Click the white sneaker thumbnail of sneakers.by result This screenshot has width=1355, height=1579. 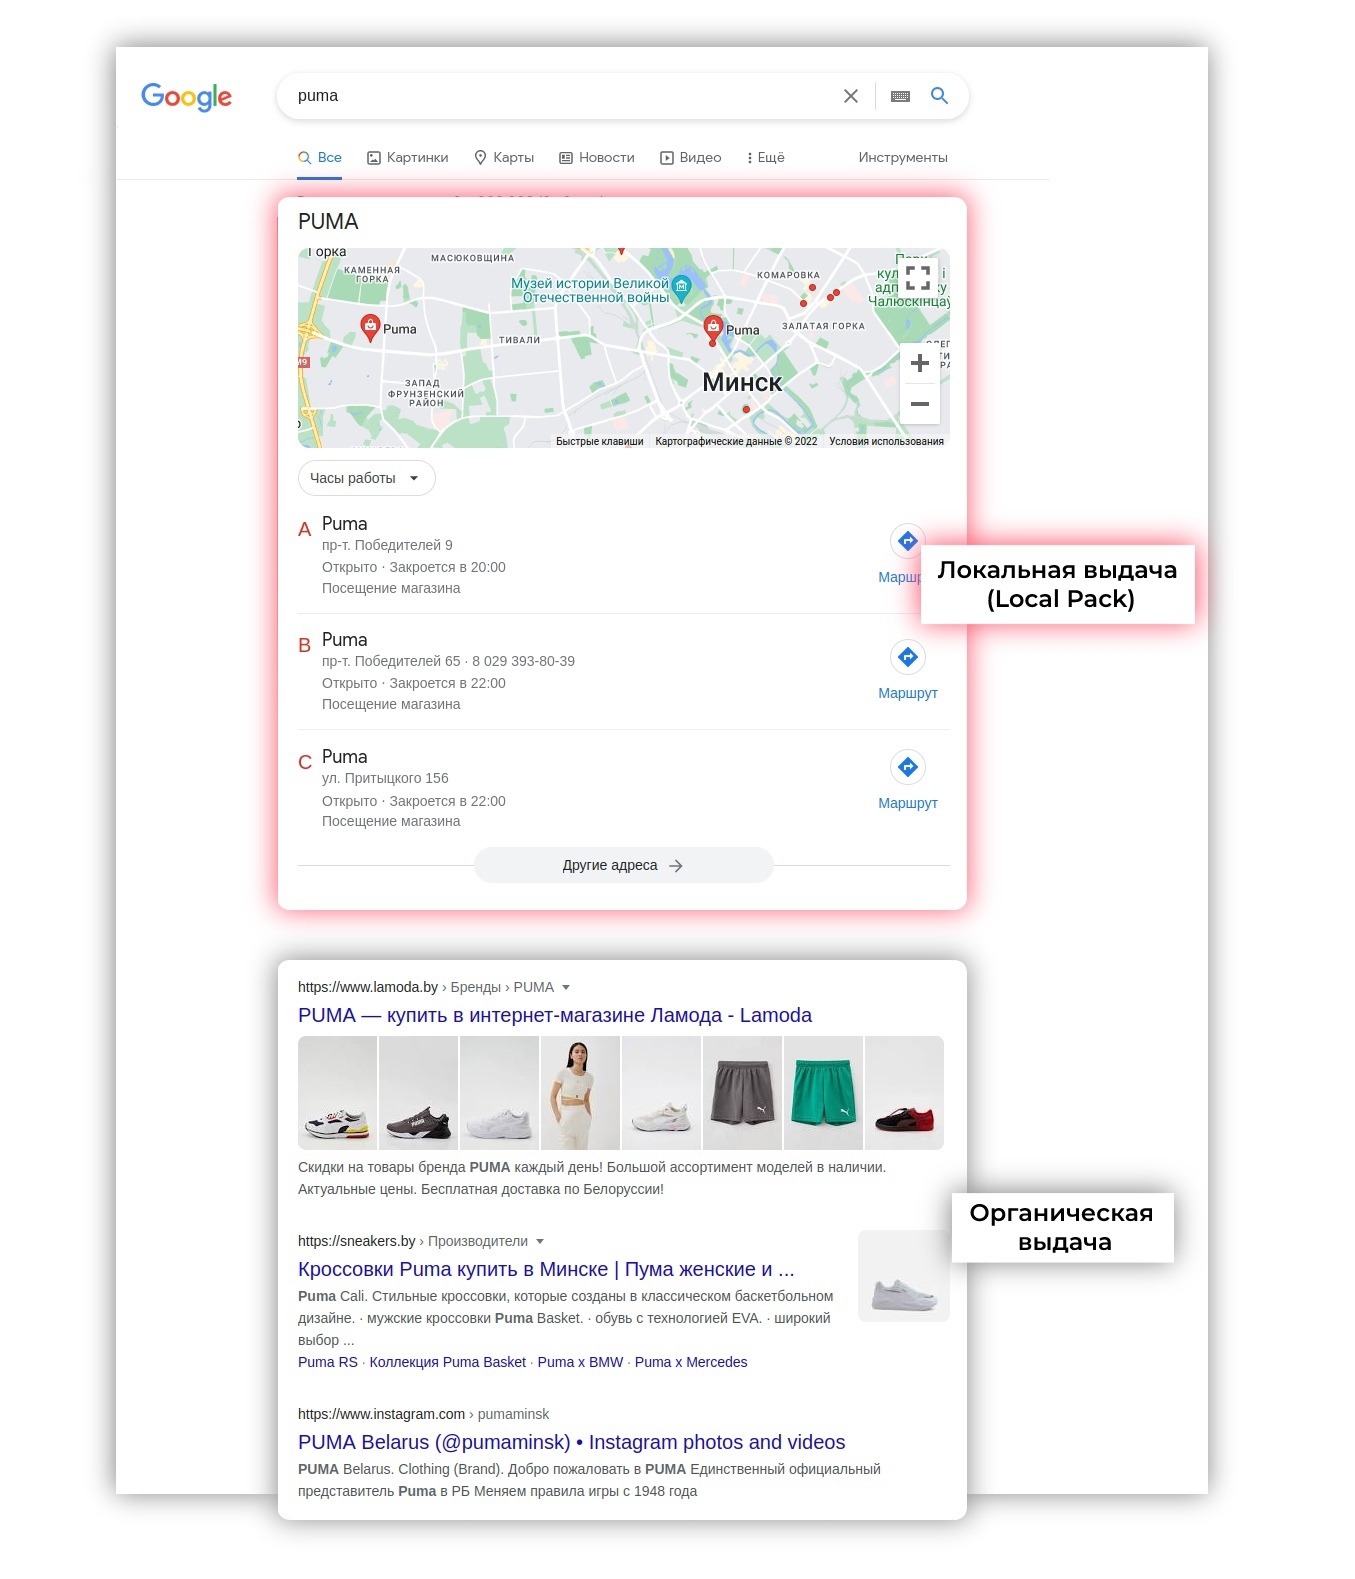click(904, 1276)
